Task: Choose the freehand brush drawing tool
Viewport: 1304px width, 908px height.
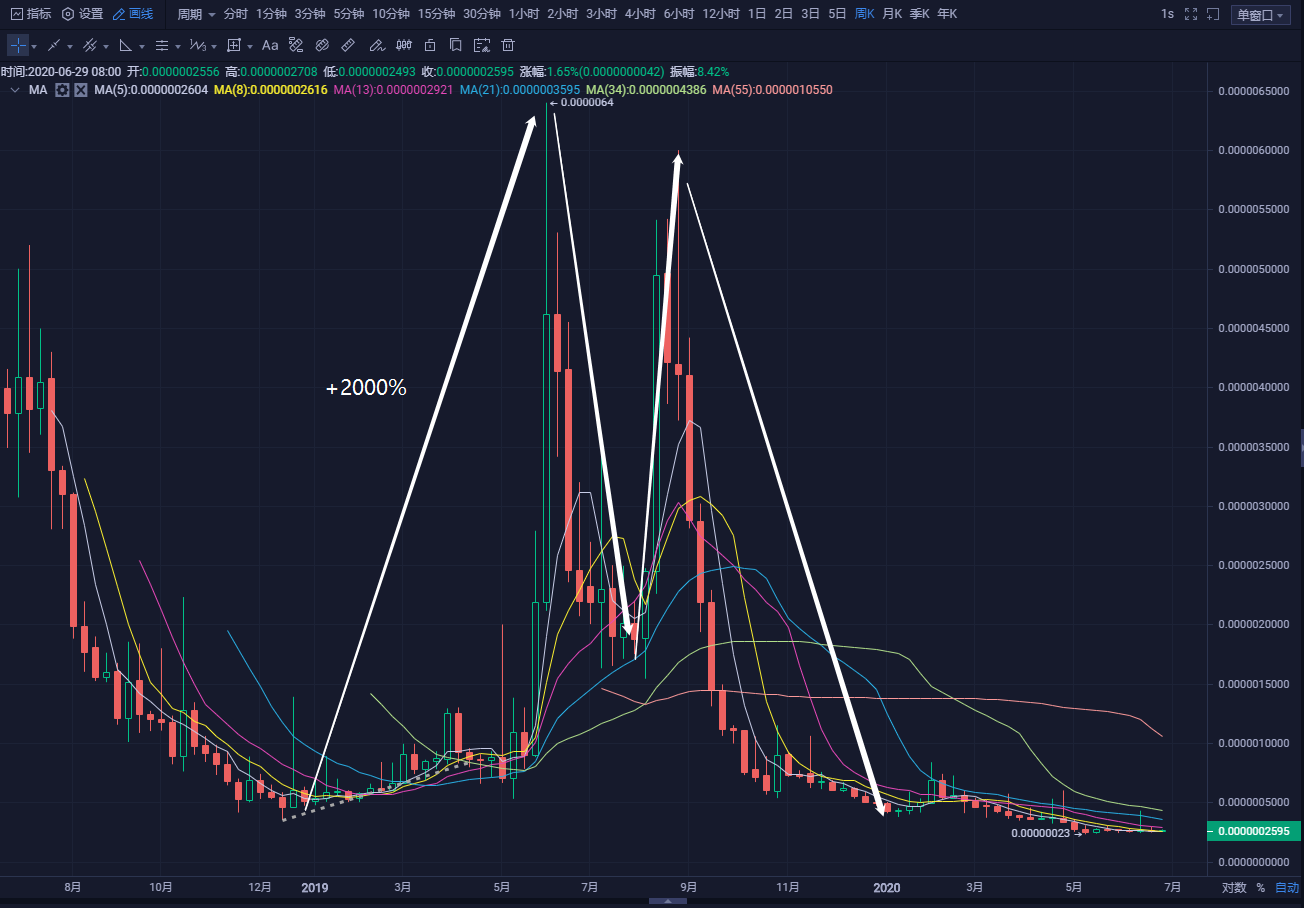Action: [x=377, y=45]
